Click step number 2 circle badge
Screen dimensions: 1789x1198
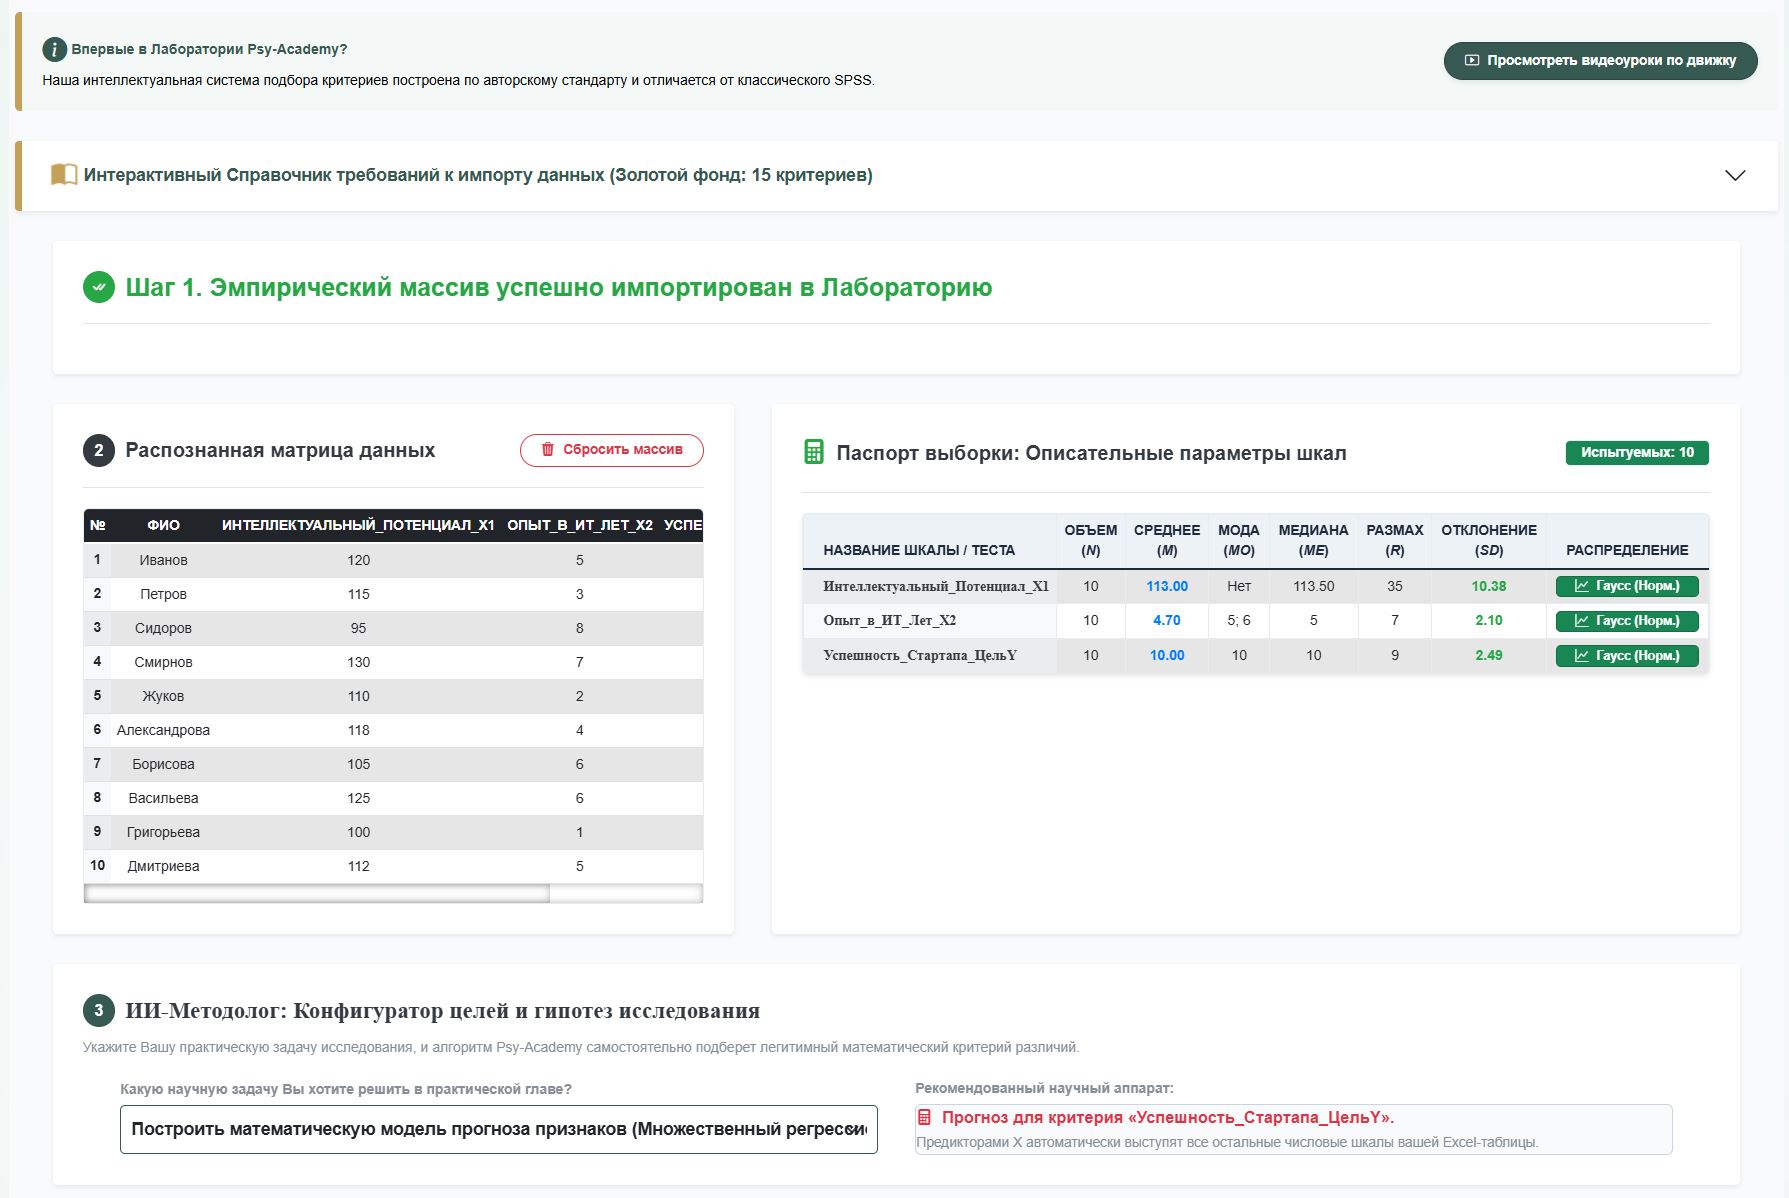pyautogui.click(x=98, y=450)
